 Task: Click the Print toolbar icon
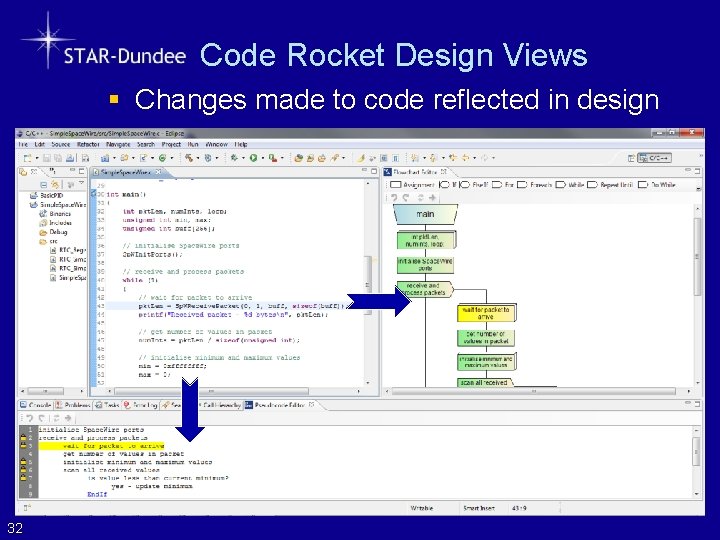pos(70,158)
